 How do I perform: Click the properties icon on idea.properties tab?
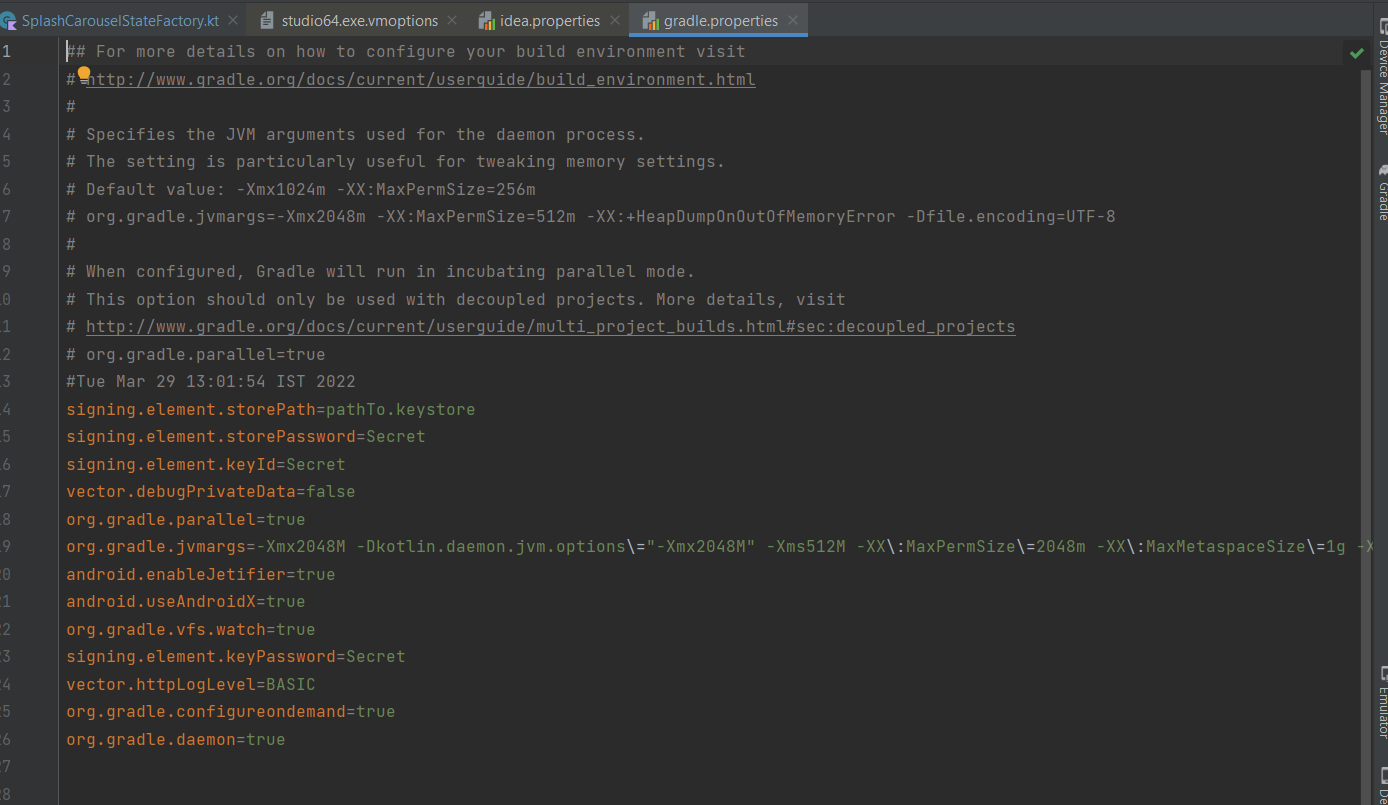(x=487, y=20)
